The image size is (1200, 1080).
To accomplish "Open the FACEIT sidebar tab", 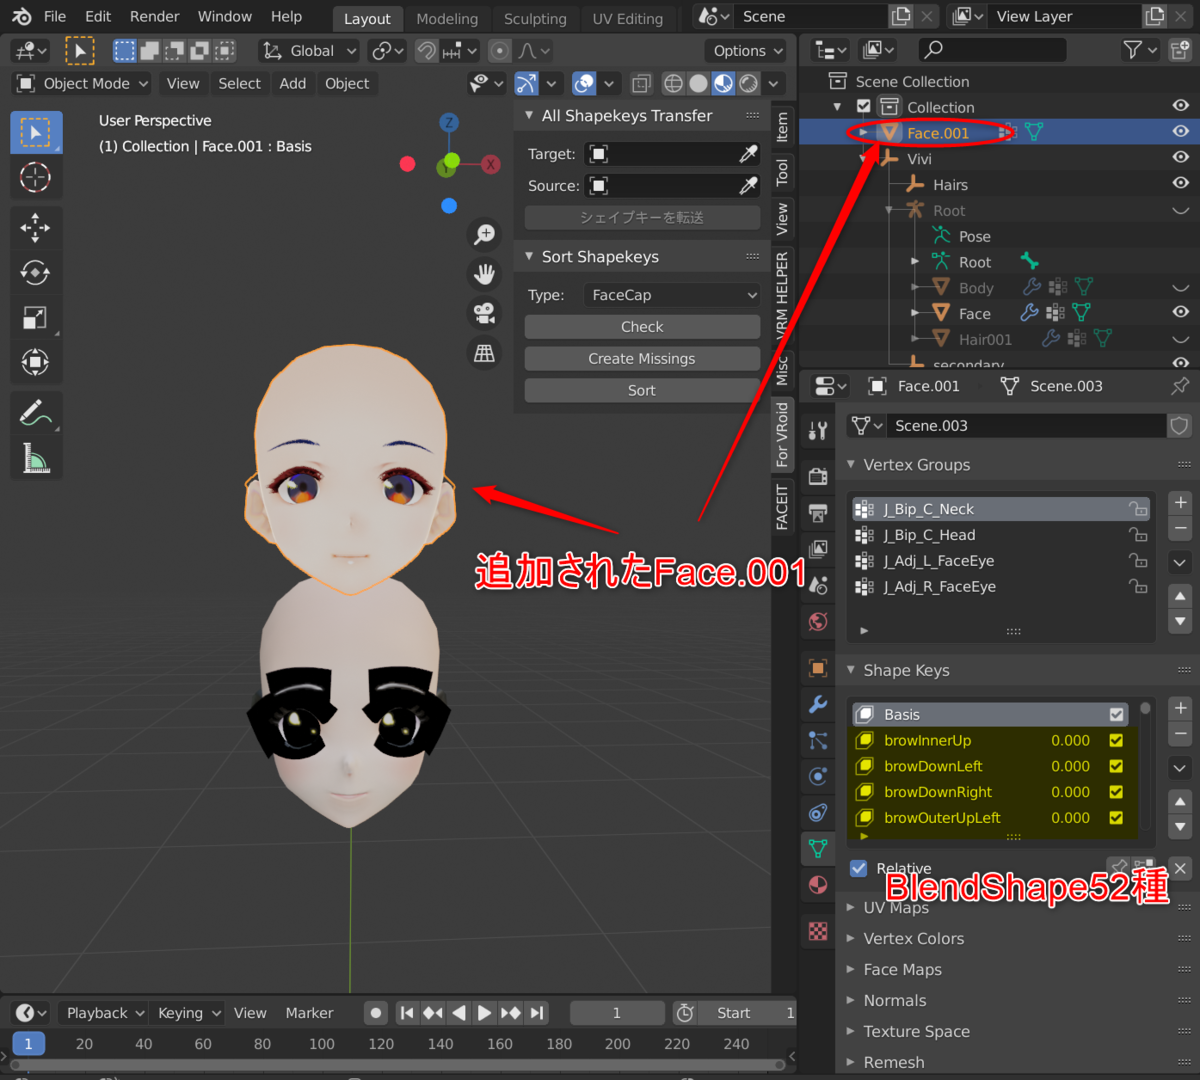I will (783, 505).
